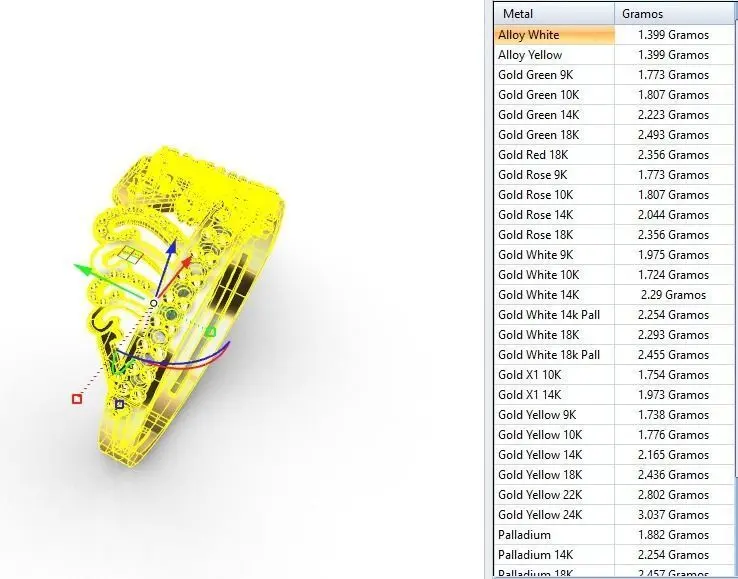Select Palladium 14K entry
The width and height of the screenshot is (738, 579).
pos(615,555)
